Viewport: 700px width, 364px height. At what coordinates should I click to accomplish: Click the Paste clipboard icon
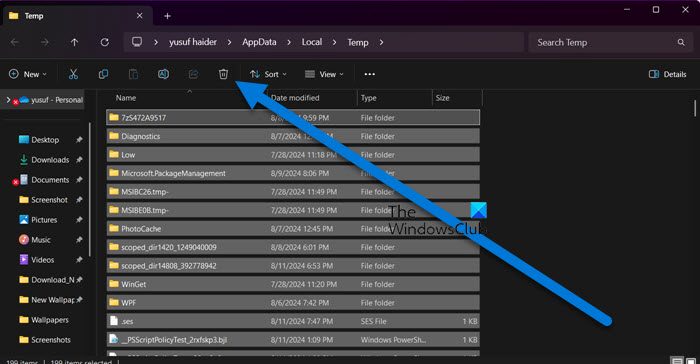[133, 74]
